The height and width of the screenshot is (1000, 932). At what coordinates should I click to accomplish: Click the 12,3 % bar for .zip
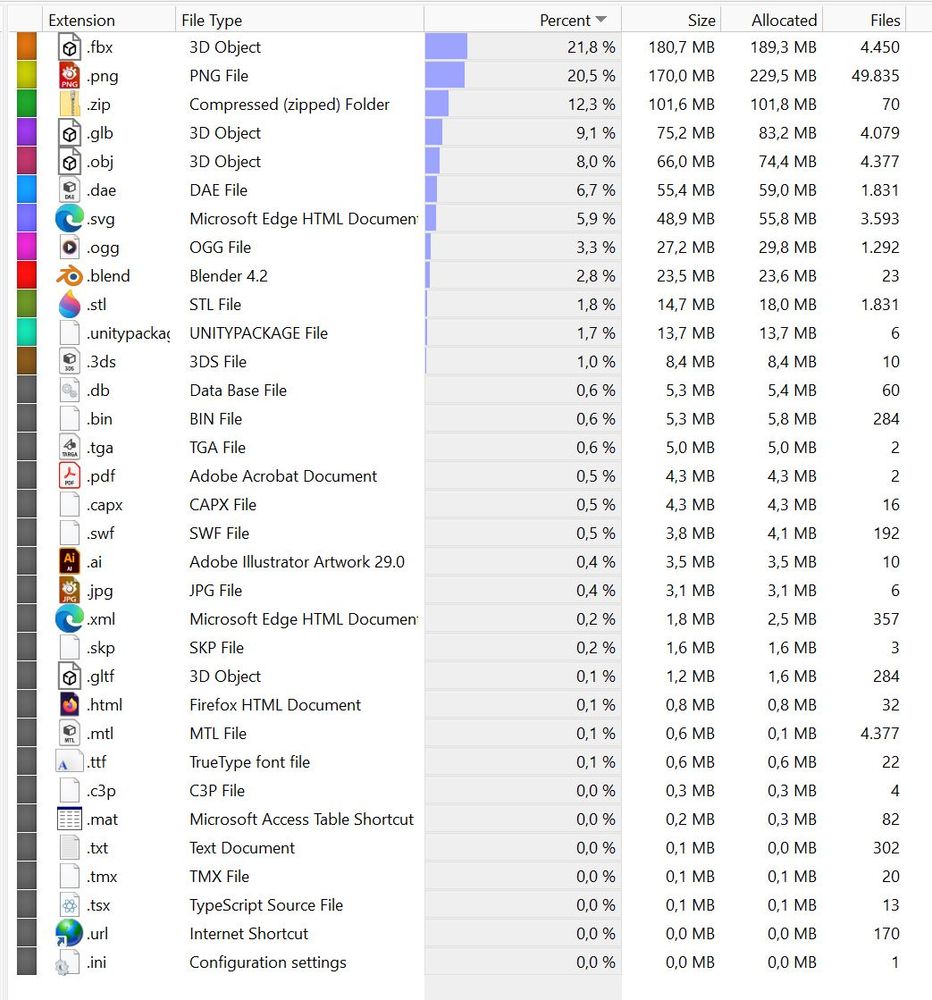coord(437,104)
